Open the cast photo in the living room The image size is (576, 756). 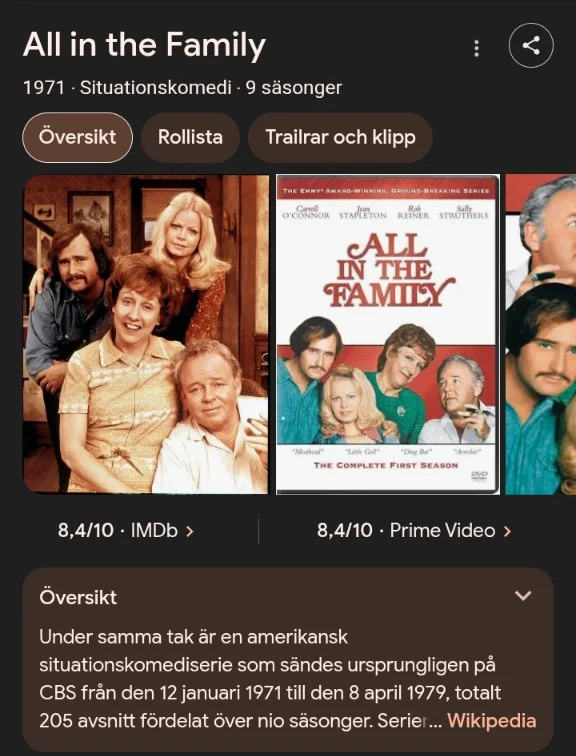[146, 334]
